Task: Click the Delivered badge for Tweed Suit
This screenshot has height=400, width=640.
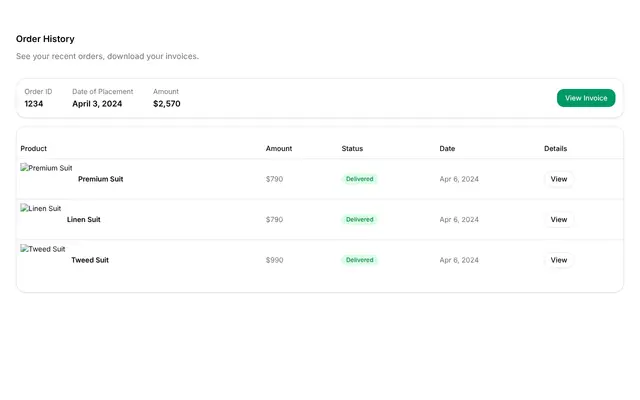Action: pos(360,260)
